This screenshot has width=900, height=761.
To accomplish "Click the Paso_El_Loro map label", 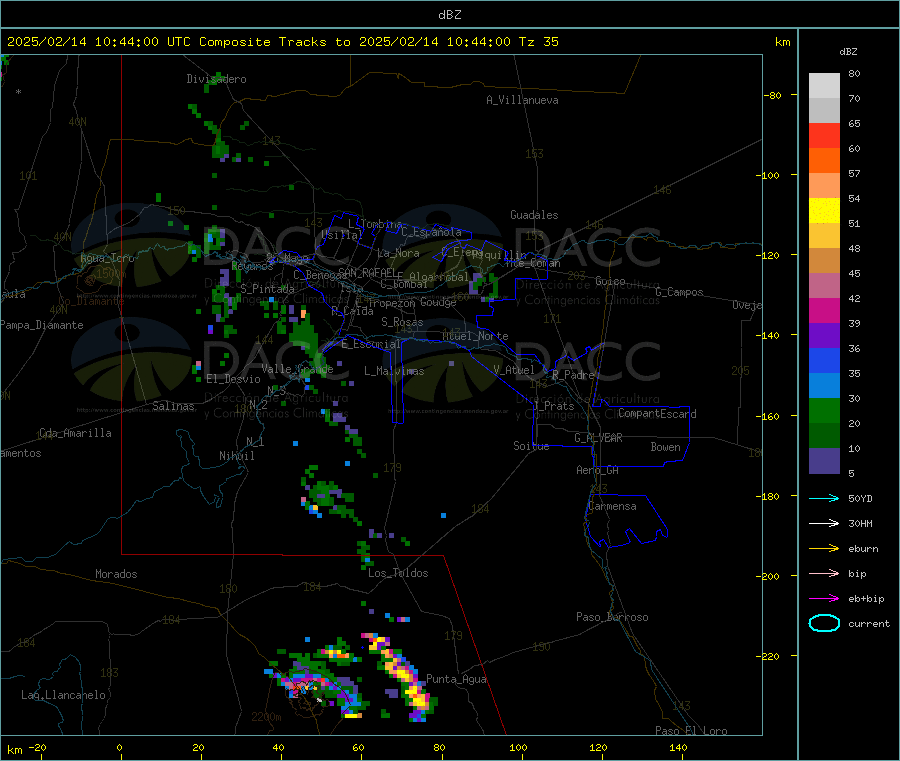I will [691, 731].
